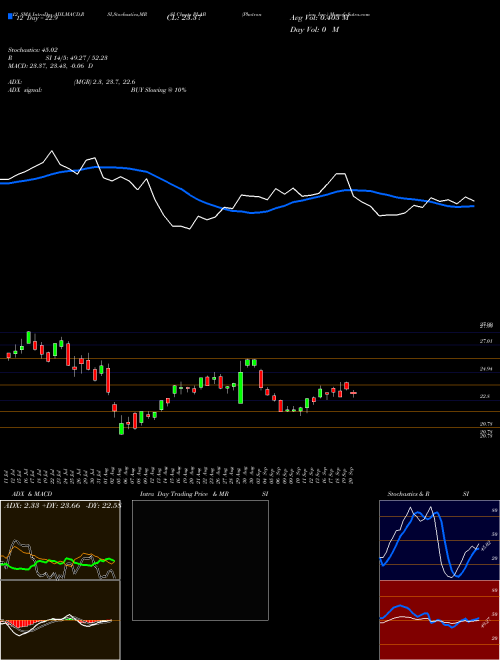
Task: Click the 'ADX signal:' label
Action: click(x=24, y=90)
